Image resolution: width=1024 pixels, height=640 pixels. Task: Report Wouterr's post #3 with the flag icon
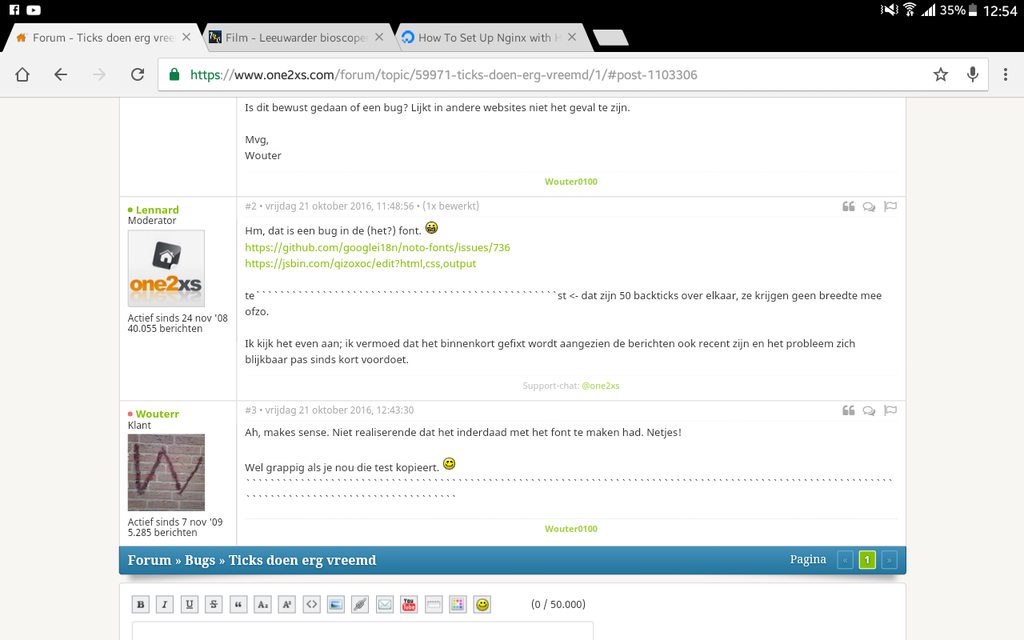(889, 410)
